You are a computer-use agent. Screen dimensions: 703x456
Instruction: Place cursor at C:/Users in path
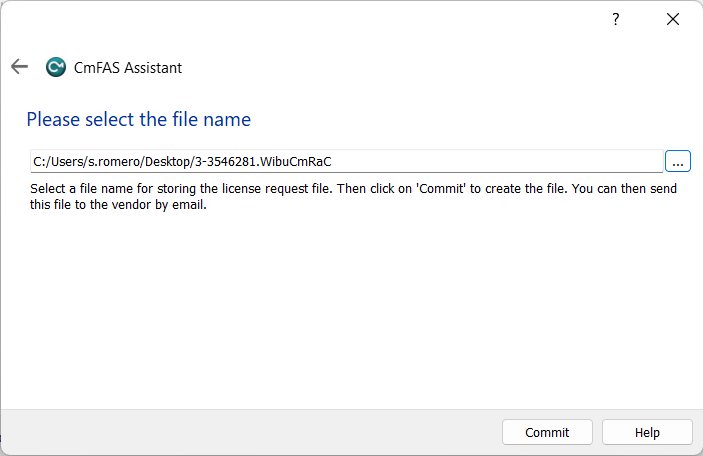pos(58,161)
